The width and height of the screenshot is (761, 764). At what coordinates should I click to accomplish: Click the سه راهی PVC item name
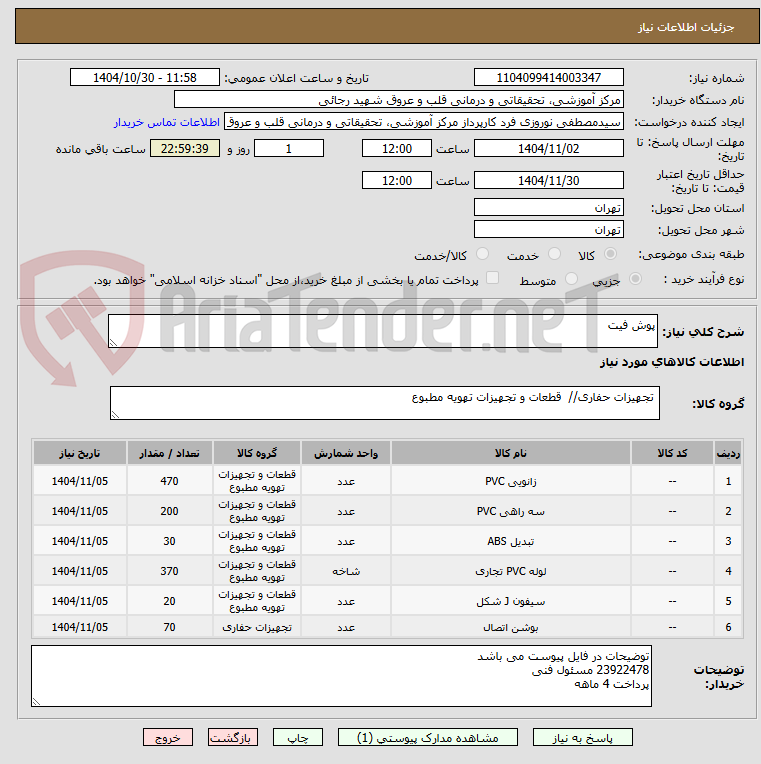[511, 511]
